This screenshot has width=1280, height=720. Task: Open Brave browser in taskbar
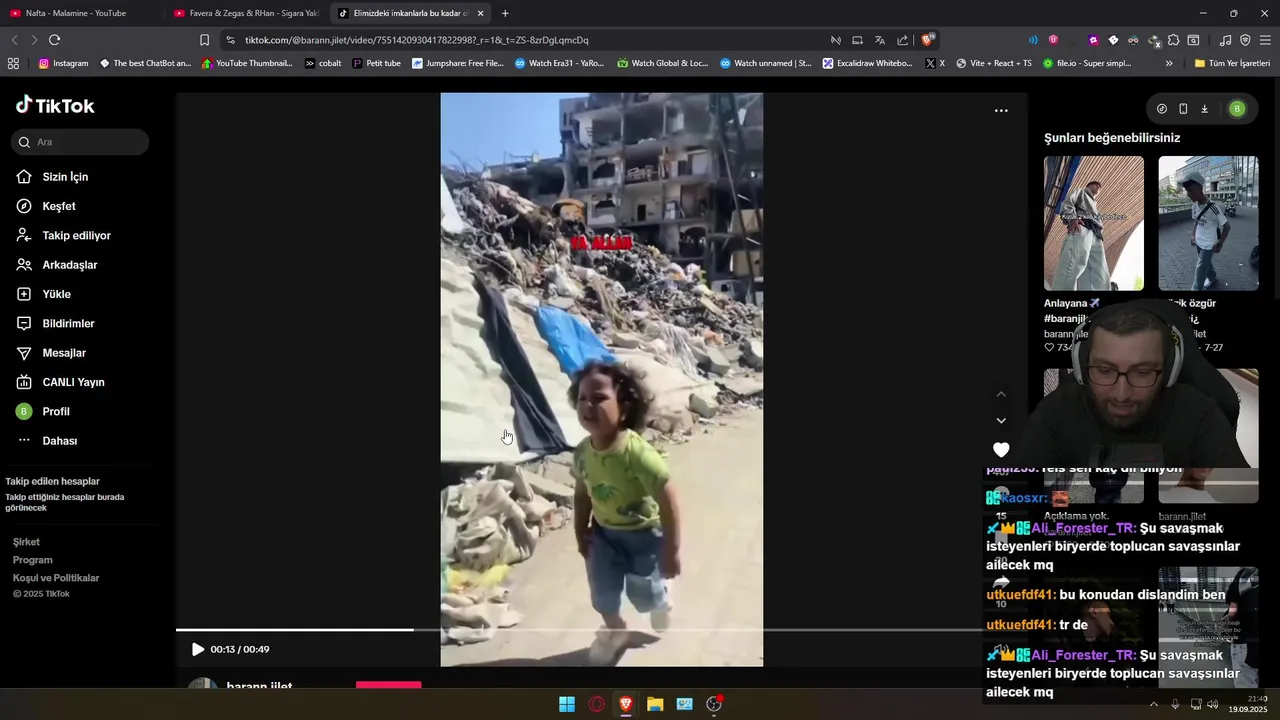coord(626,704)
